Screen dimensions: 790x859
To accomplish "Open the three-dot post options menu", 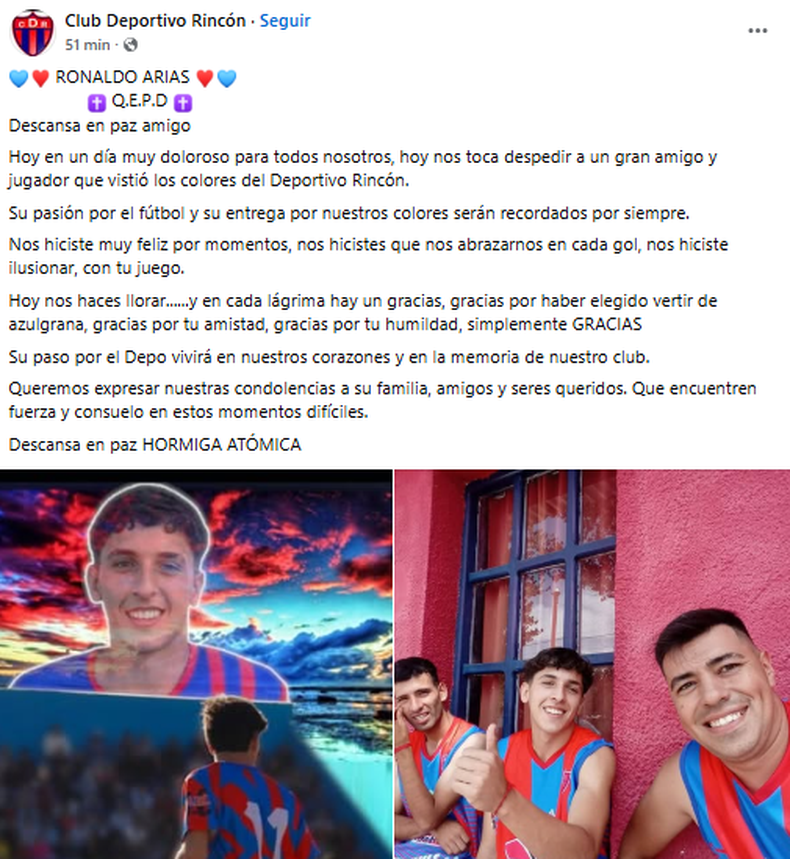I will [x=758, y=31].
